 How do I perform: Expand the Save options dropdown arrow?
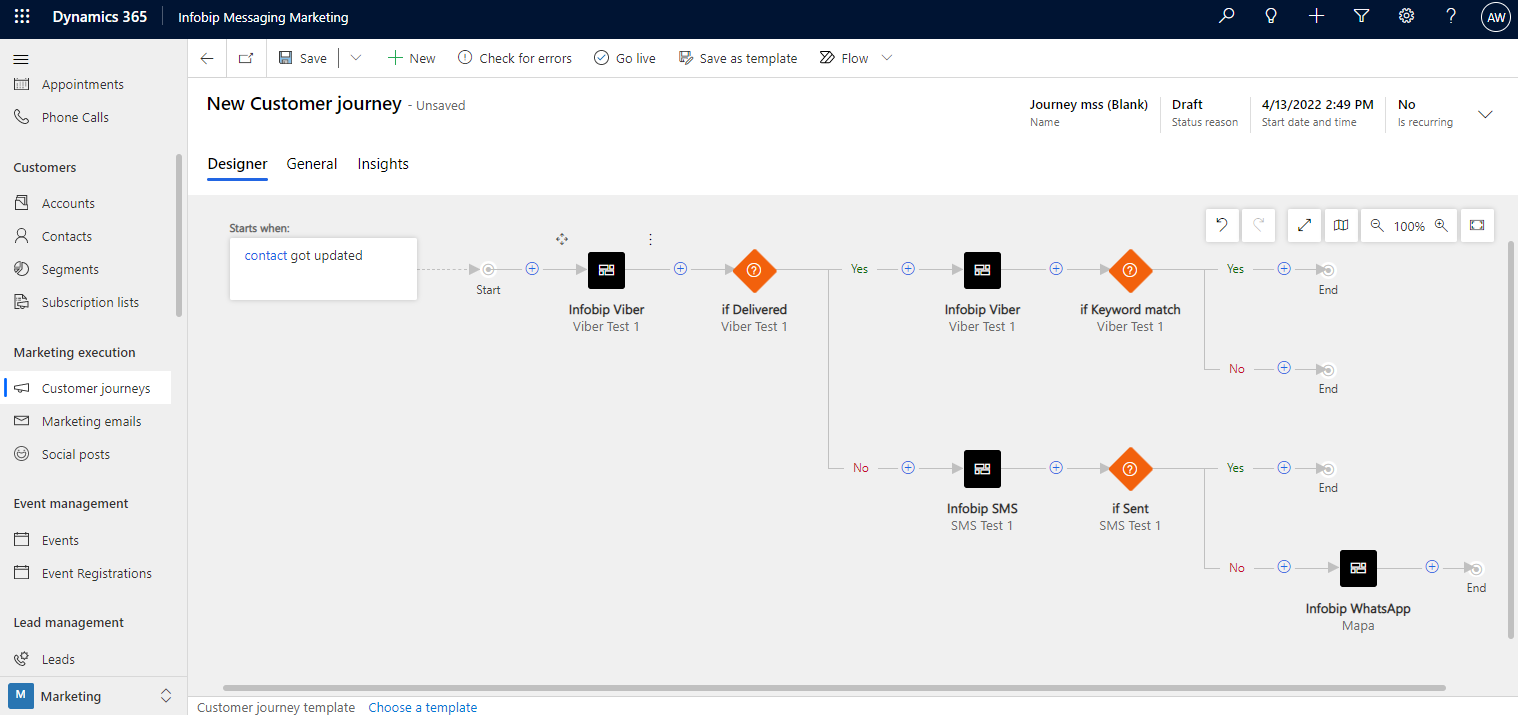pyautogui.click(x=356, y=58)
